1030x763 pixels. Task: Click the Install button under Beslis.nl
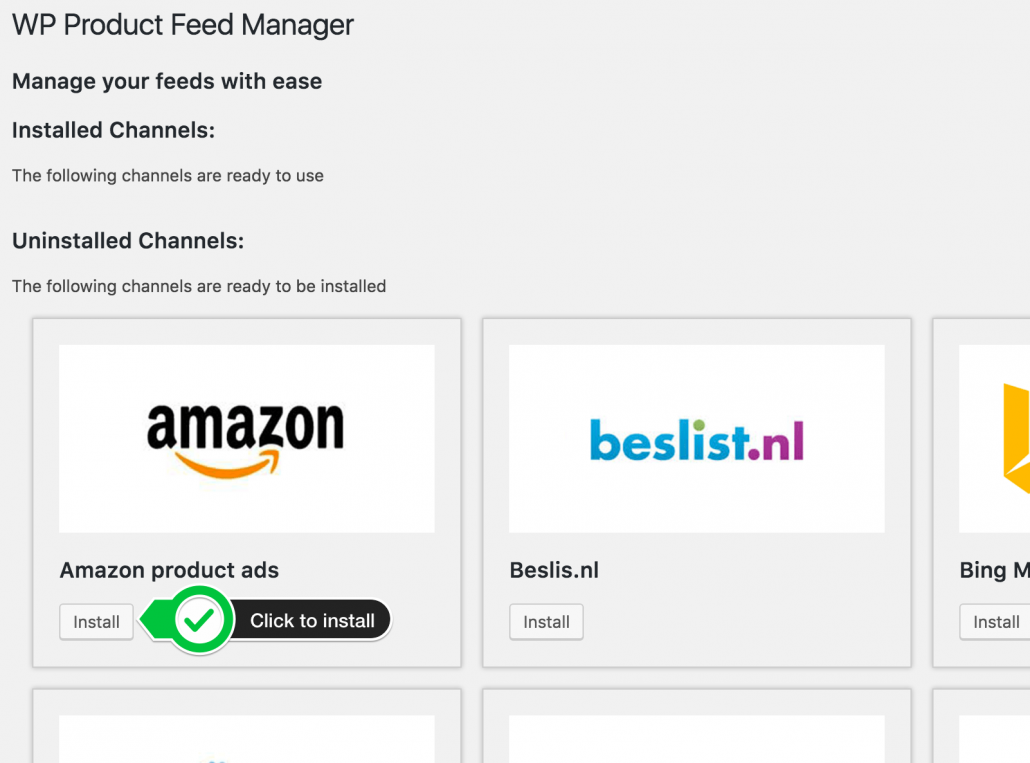pos(546,622)
